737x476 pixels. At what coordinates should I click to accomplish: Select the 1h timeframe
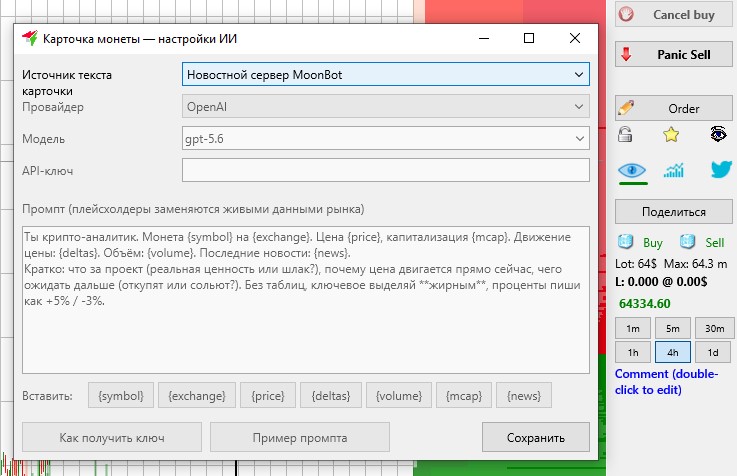tap(633, 352)
